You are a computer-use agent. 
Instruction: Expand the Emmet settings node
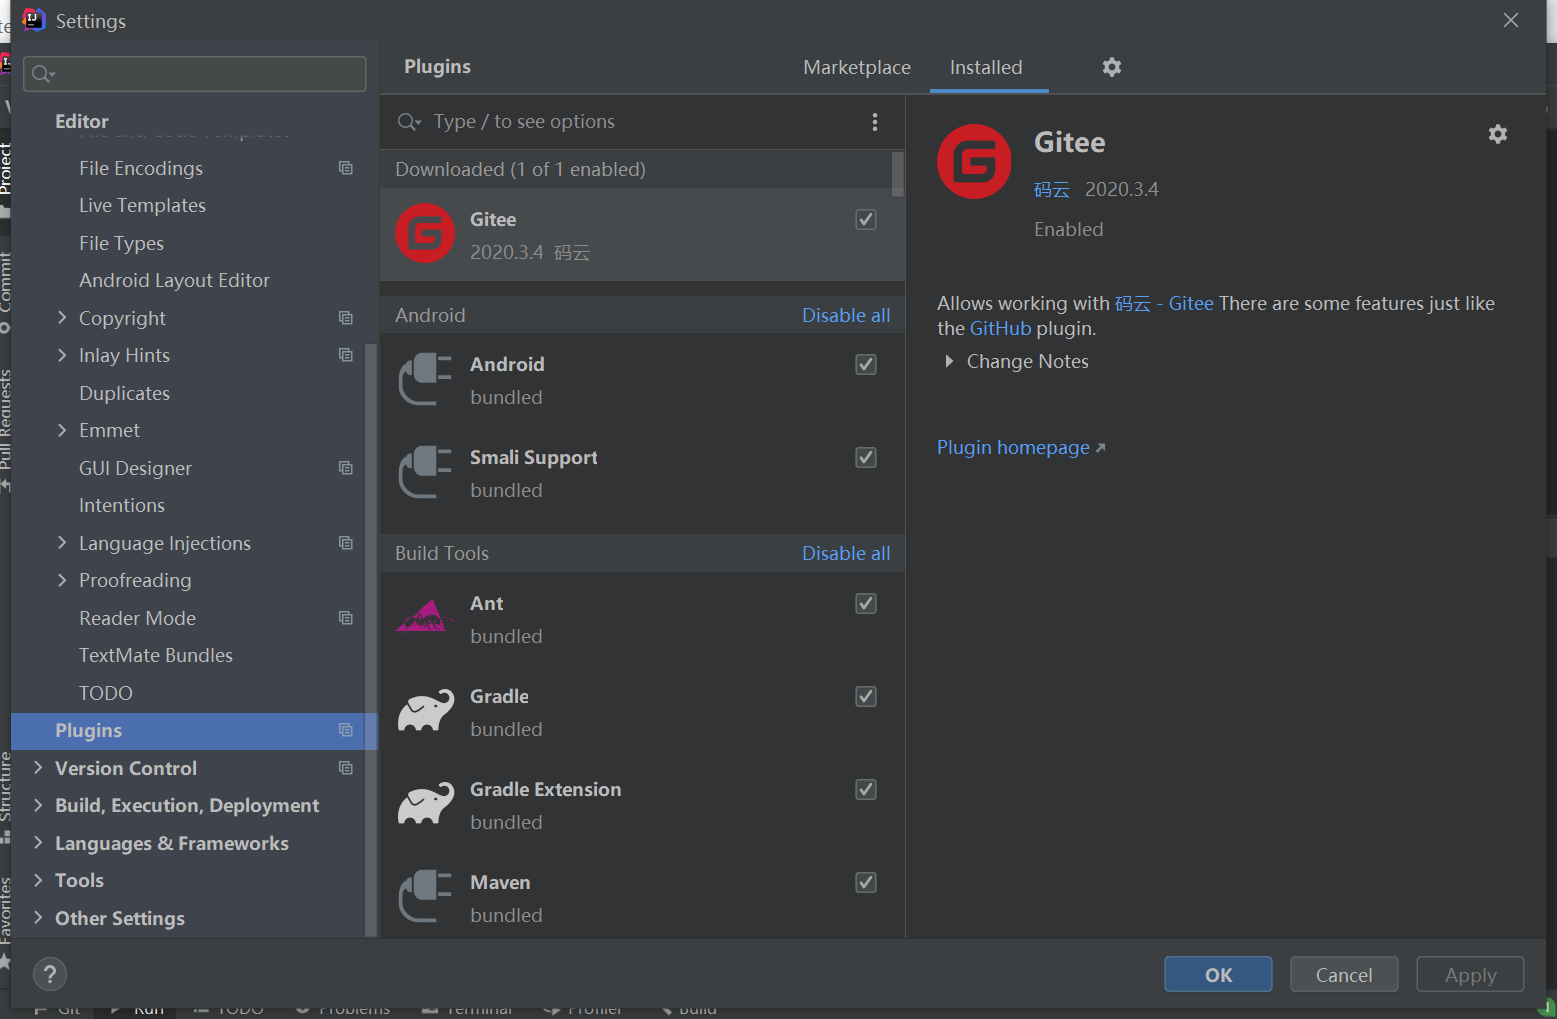(62, 430)
